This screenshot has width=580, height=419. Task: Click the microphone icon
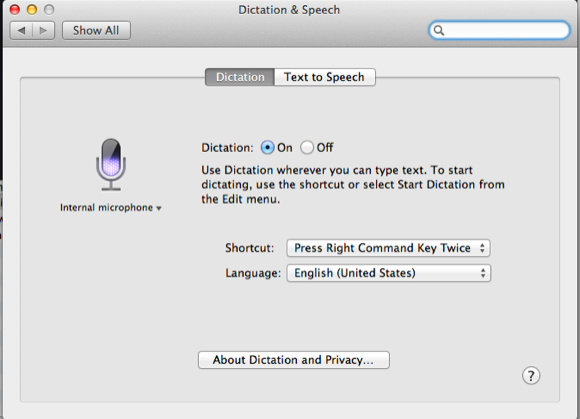[x=111, y=165]
